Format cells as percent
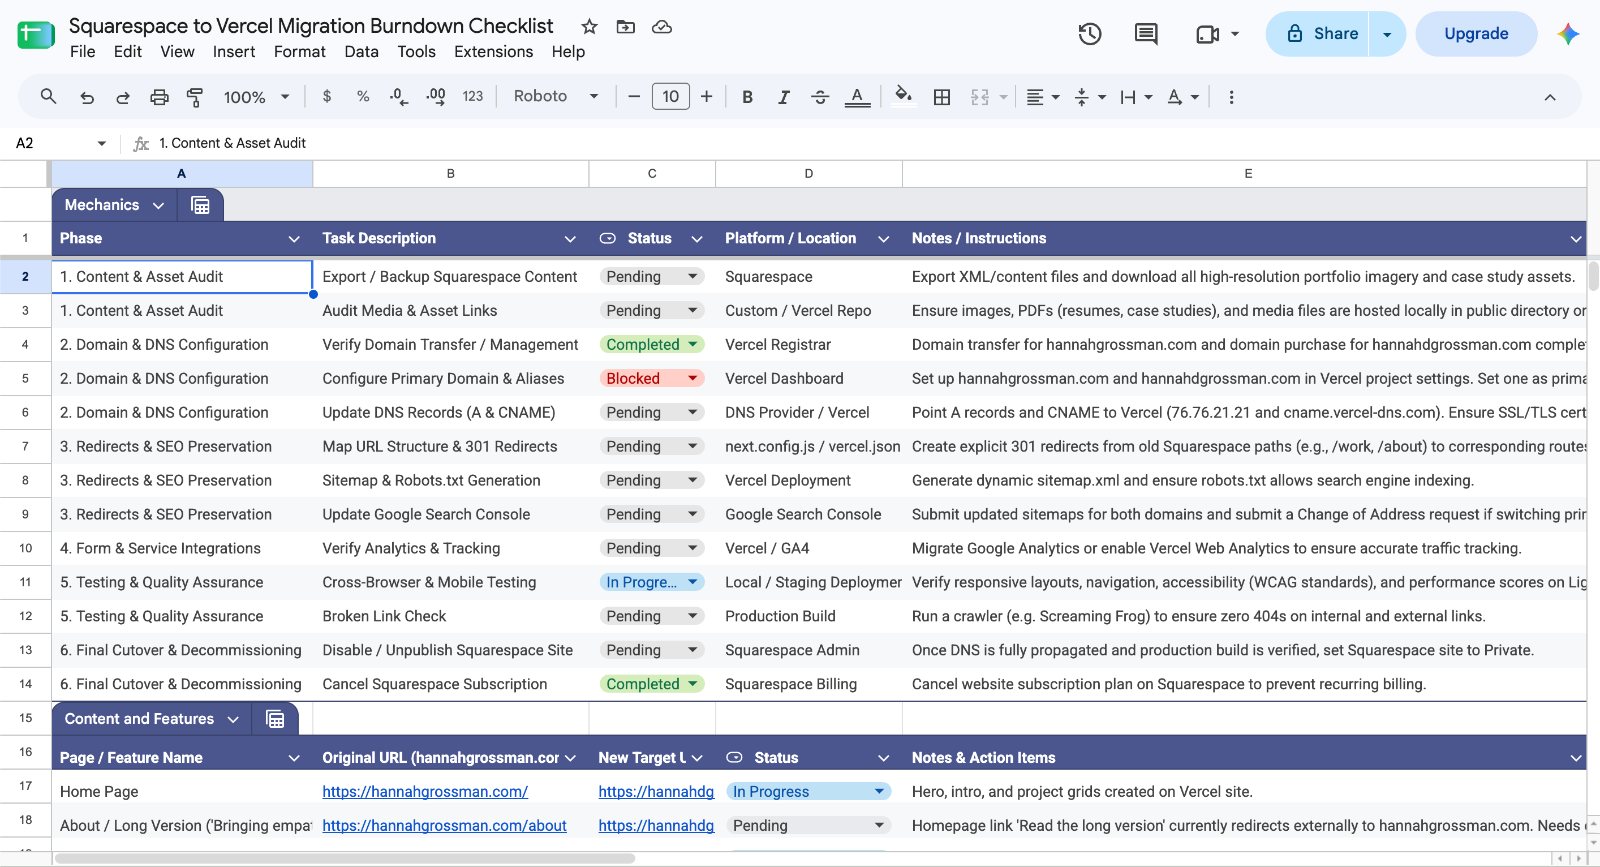Viewport: 1600px width, 867px height. 363,96
